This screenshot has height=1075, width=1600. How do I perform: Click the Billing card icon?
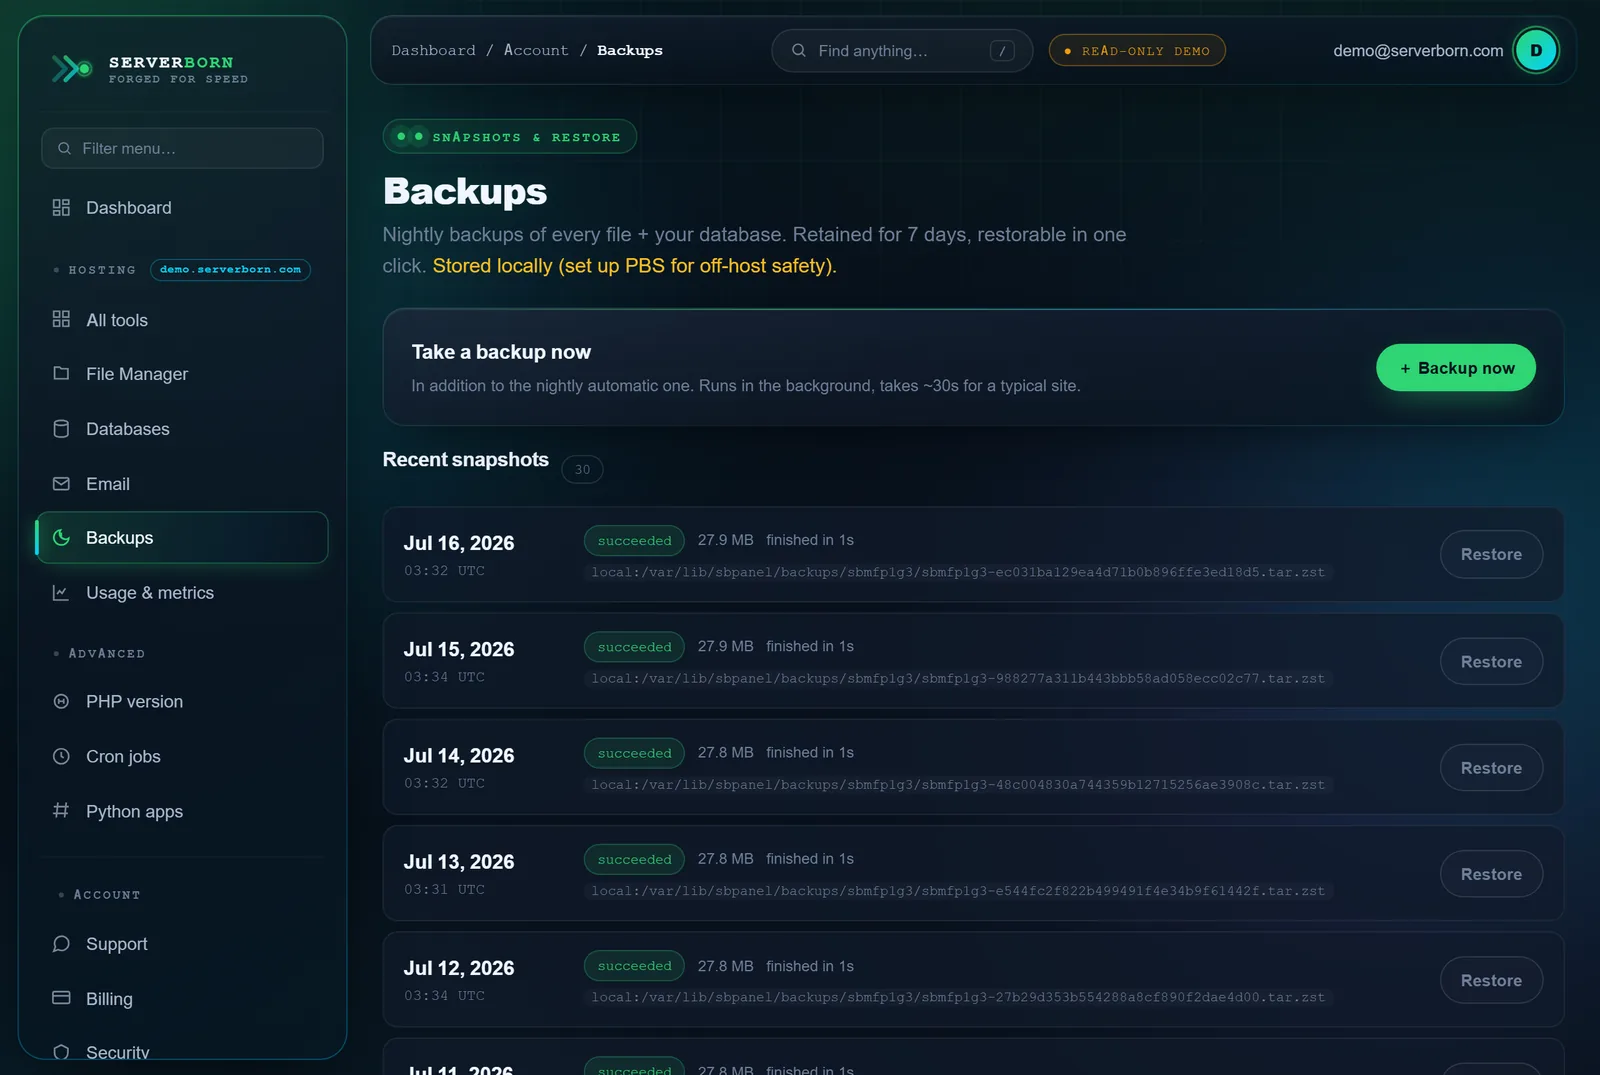click(x=61, y=998)
